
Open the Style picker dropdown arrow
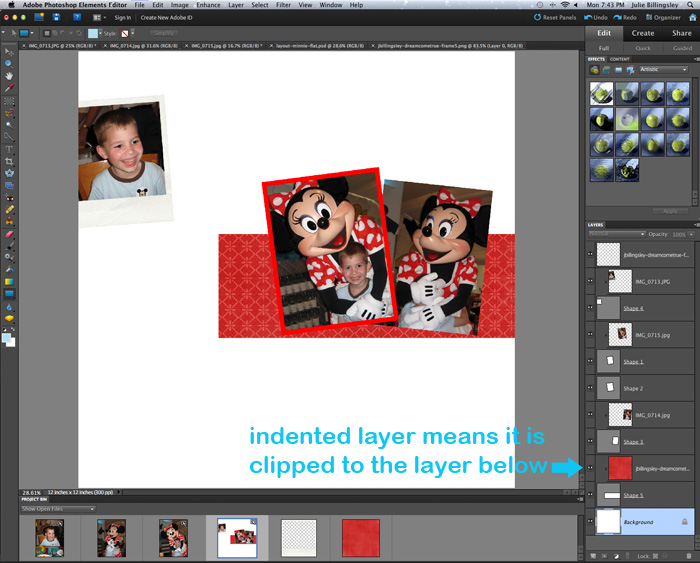pyautogui.click(x=133, y=33)
